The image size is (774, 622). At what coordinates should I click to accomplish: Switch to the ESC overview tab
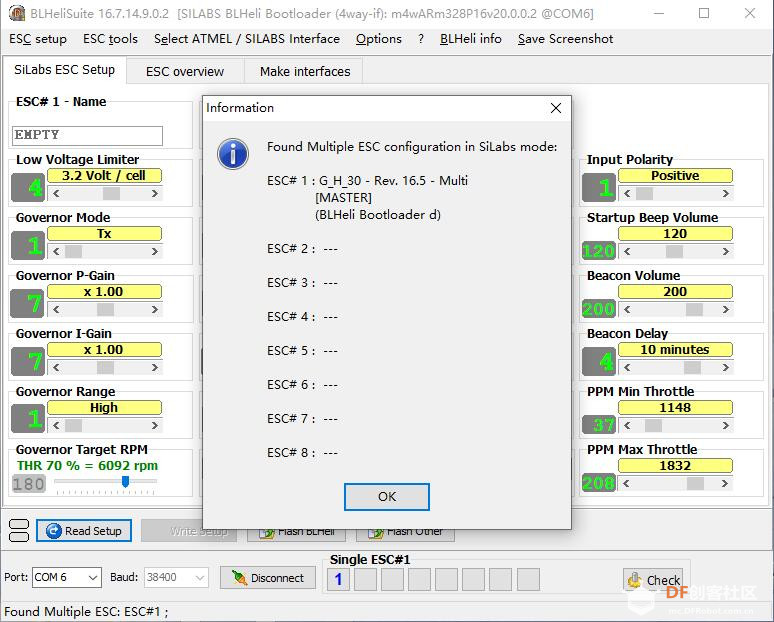[185, 72]
